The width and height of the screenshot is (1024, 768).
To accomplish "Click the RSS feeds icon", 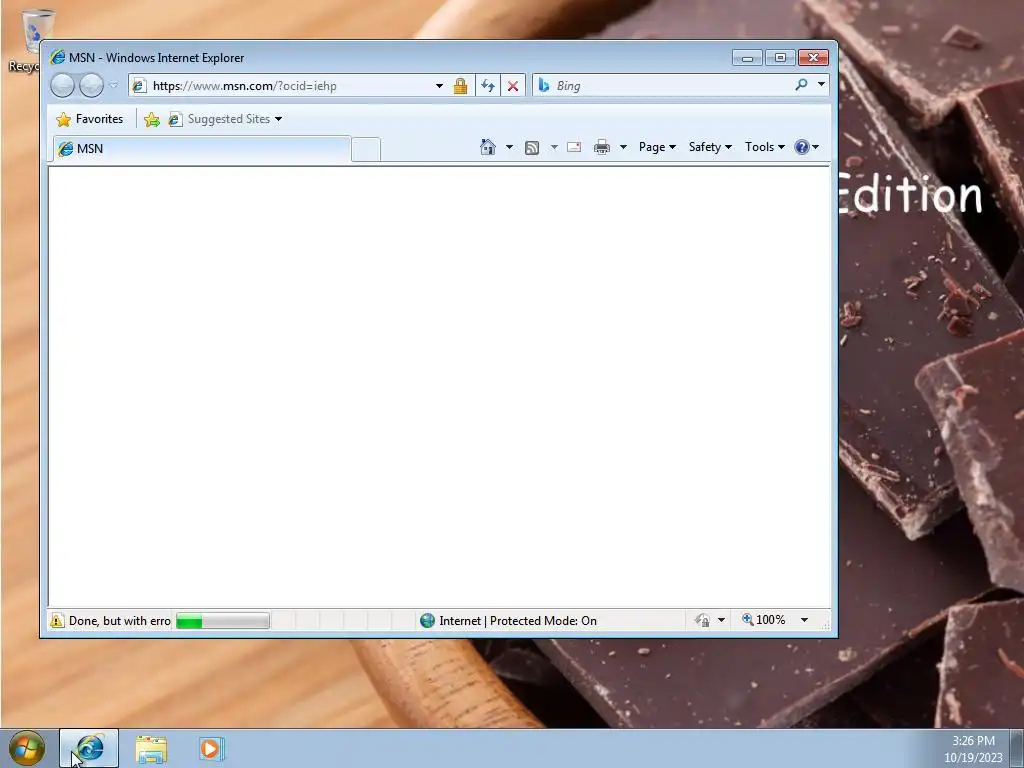I will (532, 148).
